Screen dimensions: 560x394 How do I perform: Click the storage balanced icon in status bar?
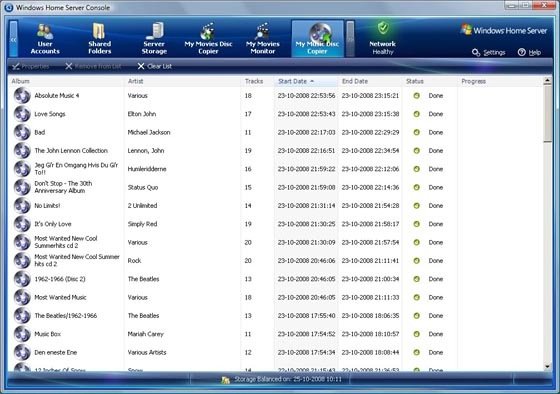(x=225, y=380)
